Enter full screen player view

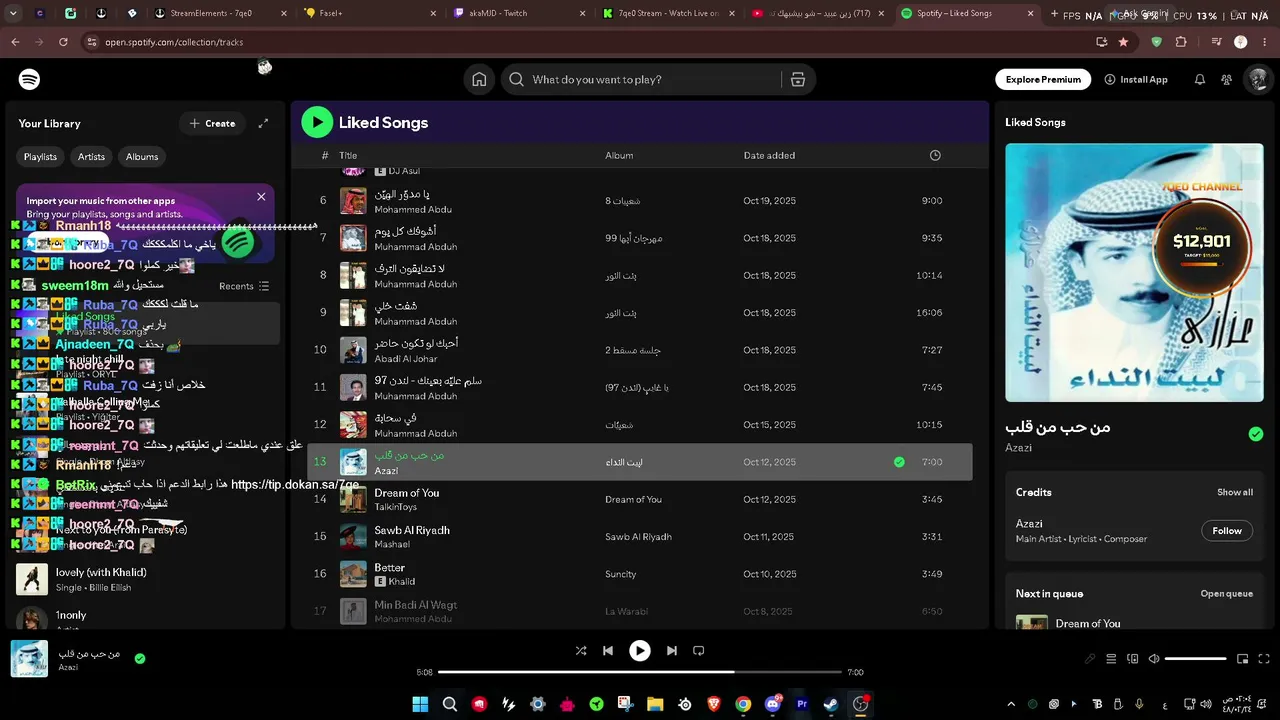point(1265,659)
